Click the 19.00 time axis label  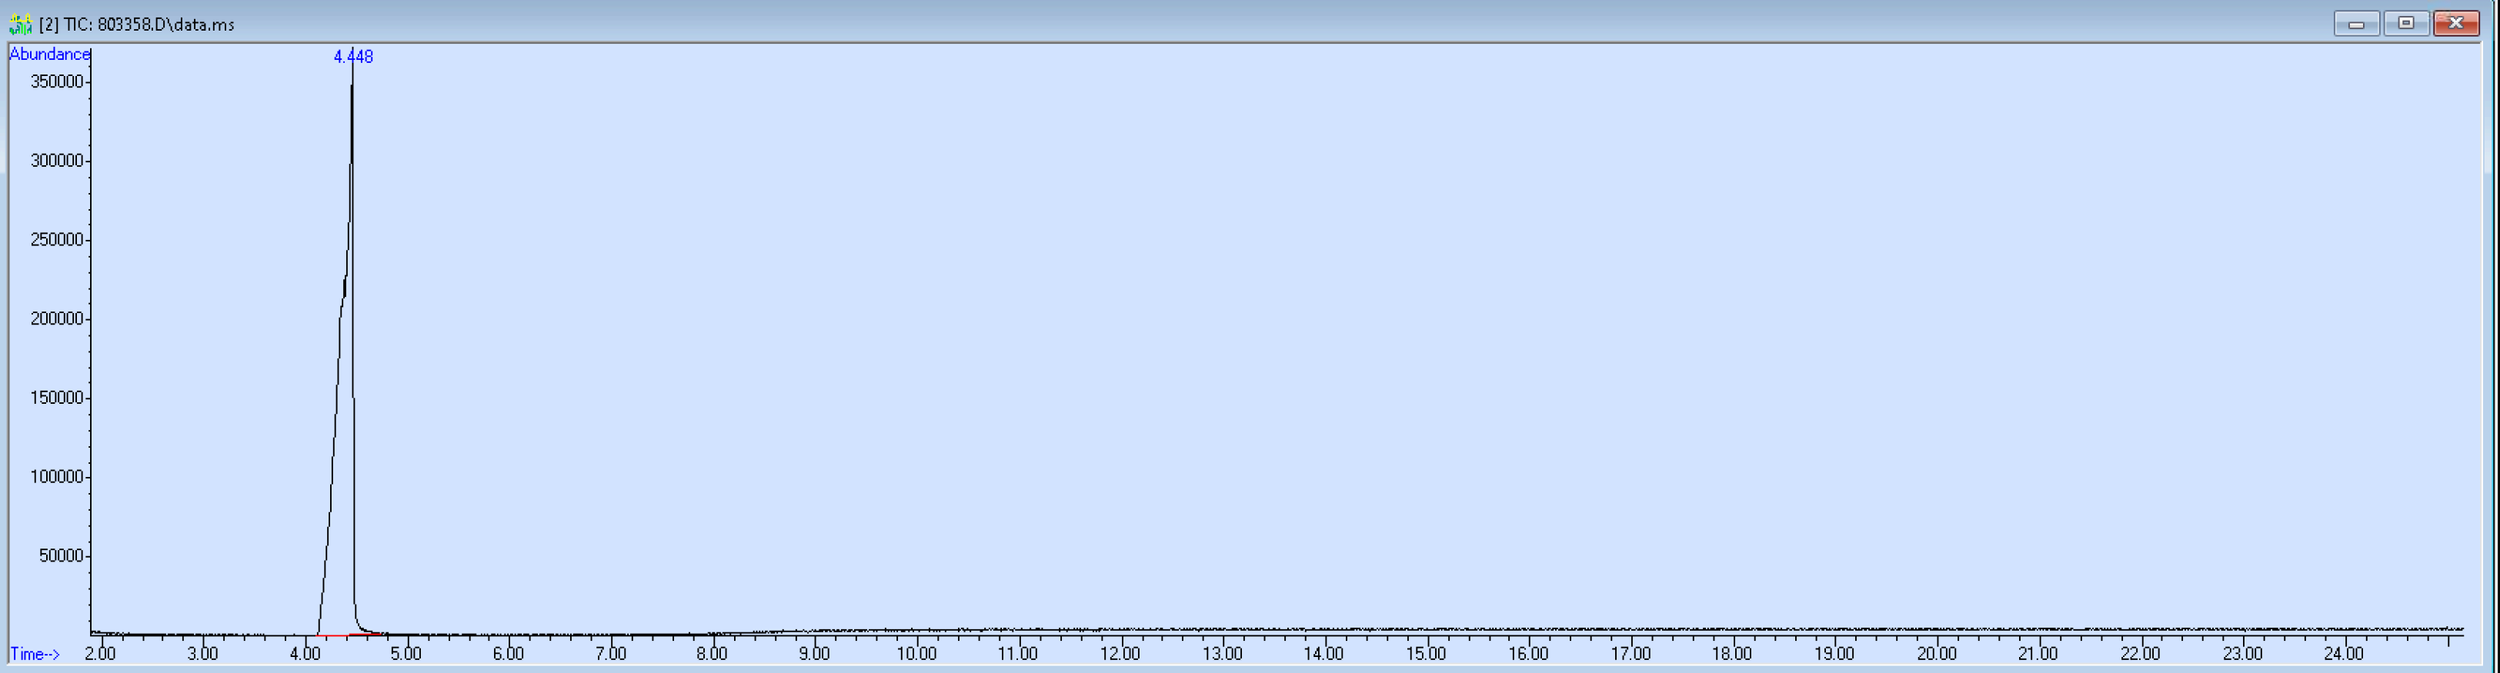pos(1834,654)
